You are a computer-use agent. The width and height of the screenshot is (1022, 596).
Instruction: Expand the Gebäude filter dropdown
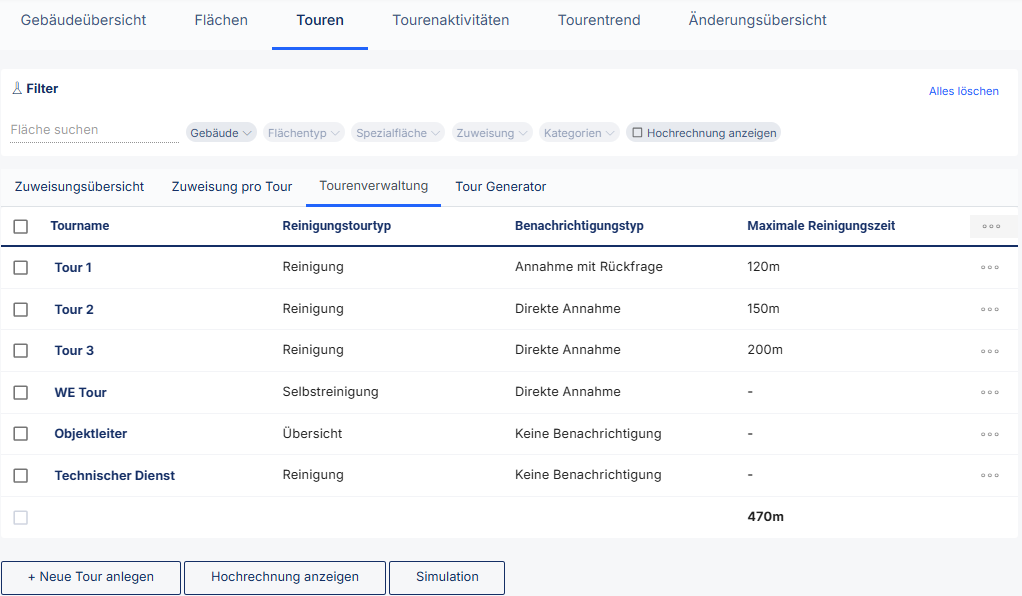coord(221,133)
